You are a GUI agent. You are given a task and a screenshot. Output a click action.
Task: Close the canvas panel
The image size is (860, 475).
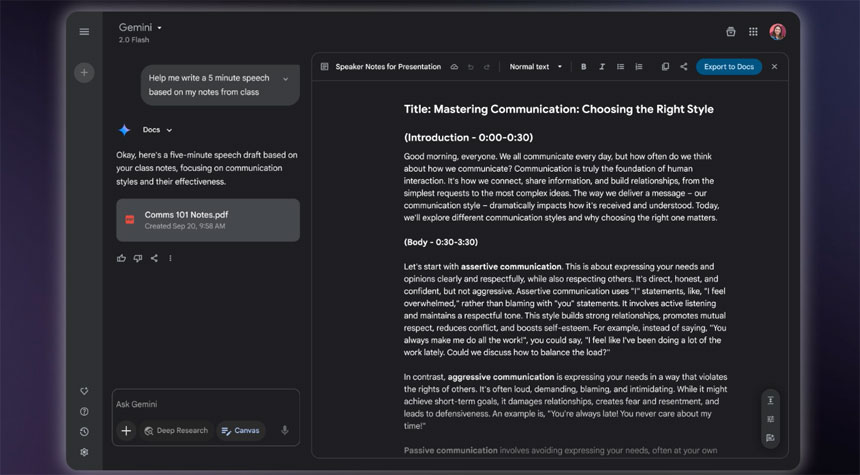774,67
